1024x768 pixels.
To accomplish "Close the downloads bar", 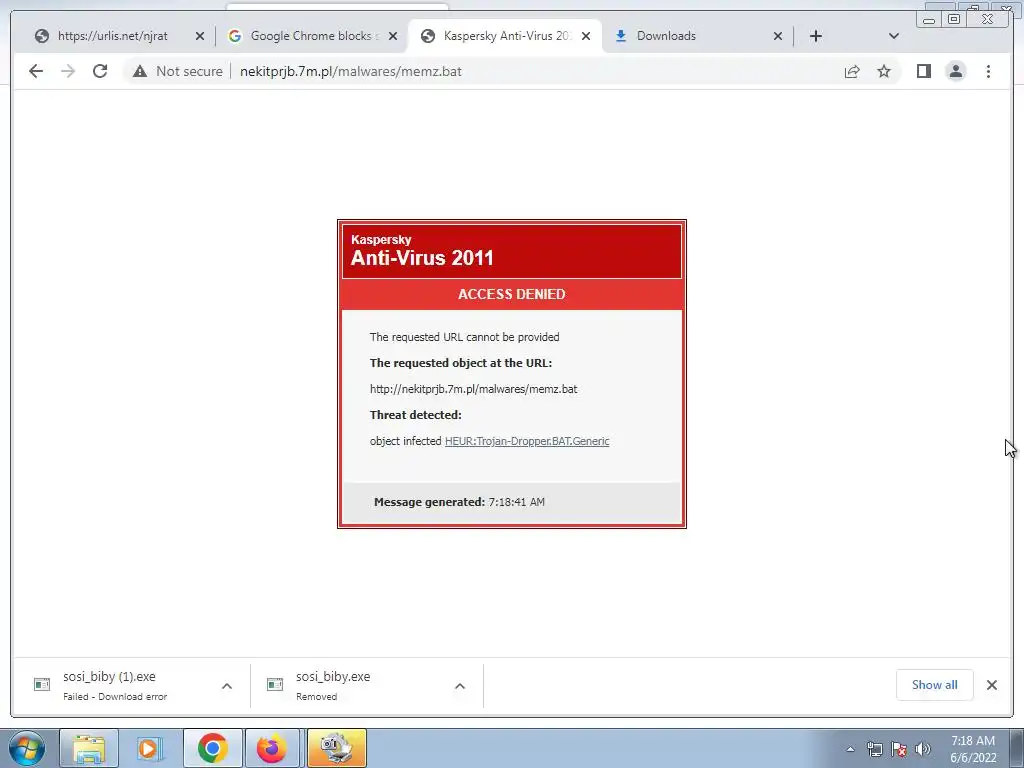I will (992, 685).
